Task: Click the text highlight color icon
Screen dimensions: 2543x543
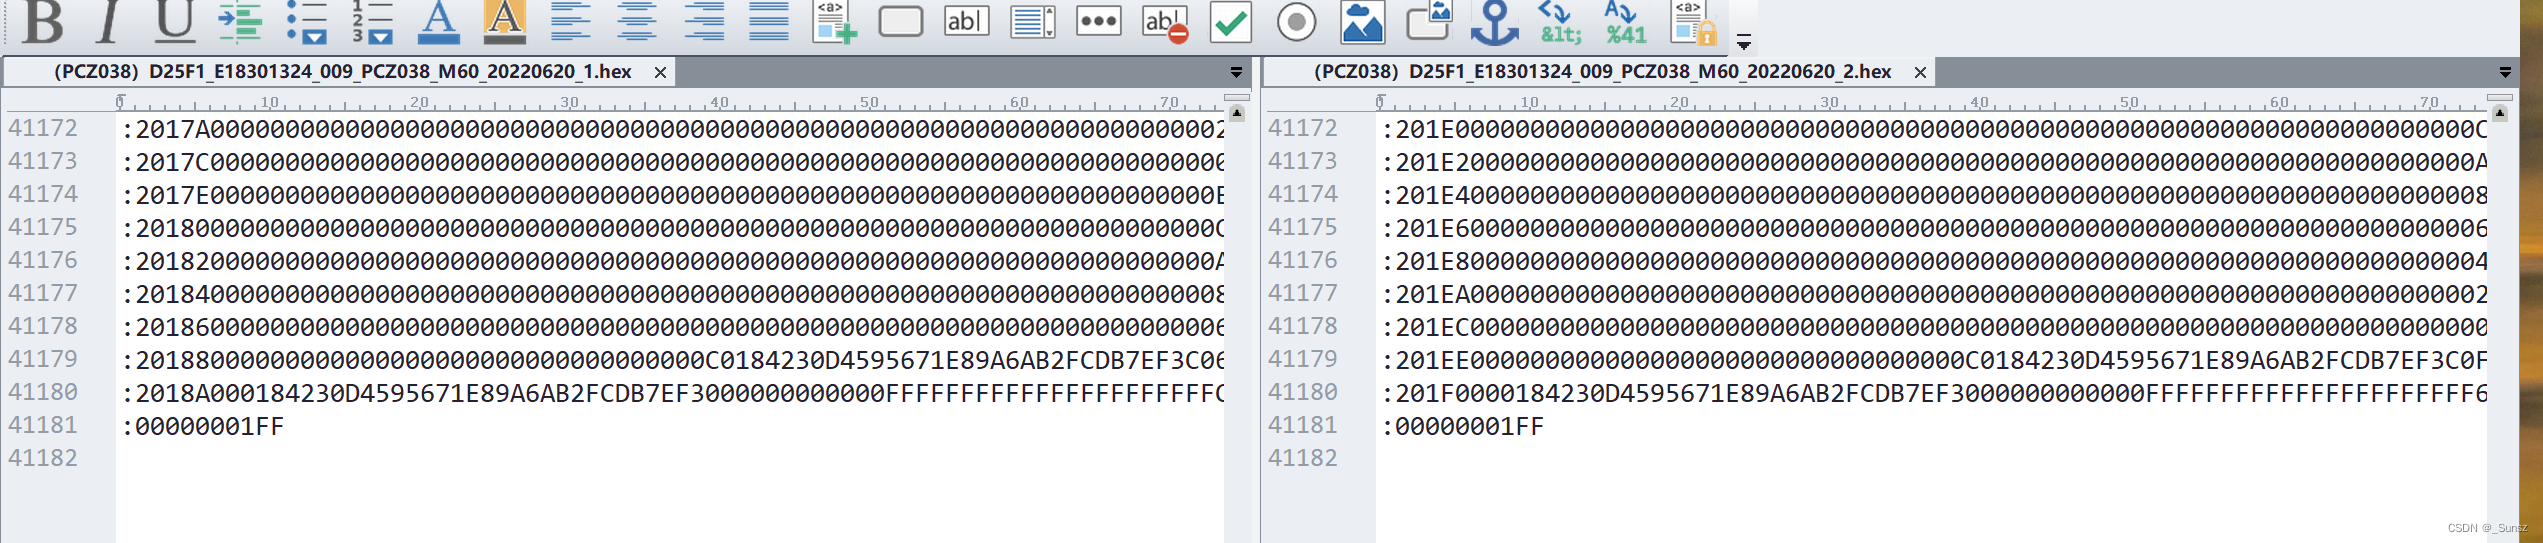Action: coord(504,21)
